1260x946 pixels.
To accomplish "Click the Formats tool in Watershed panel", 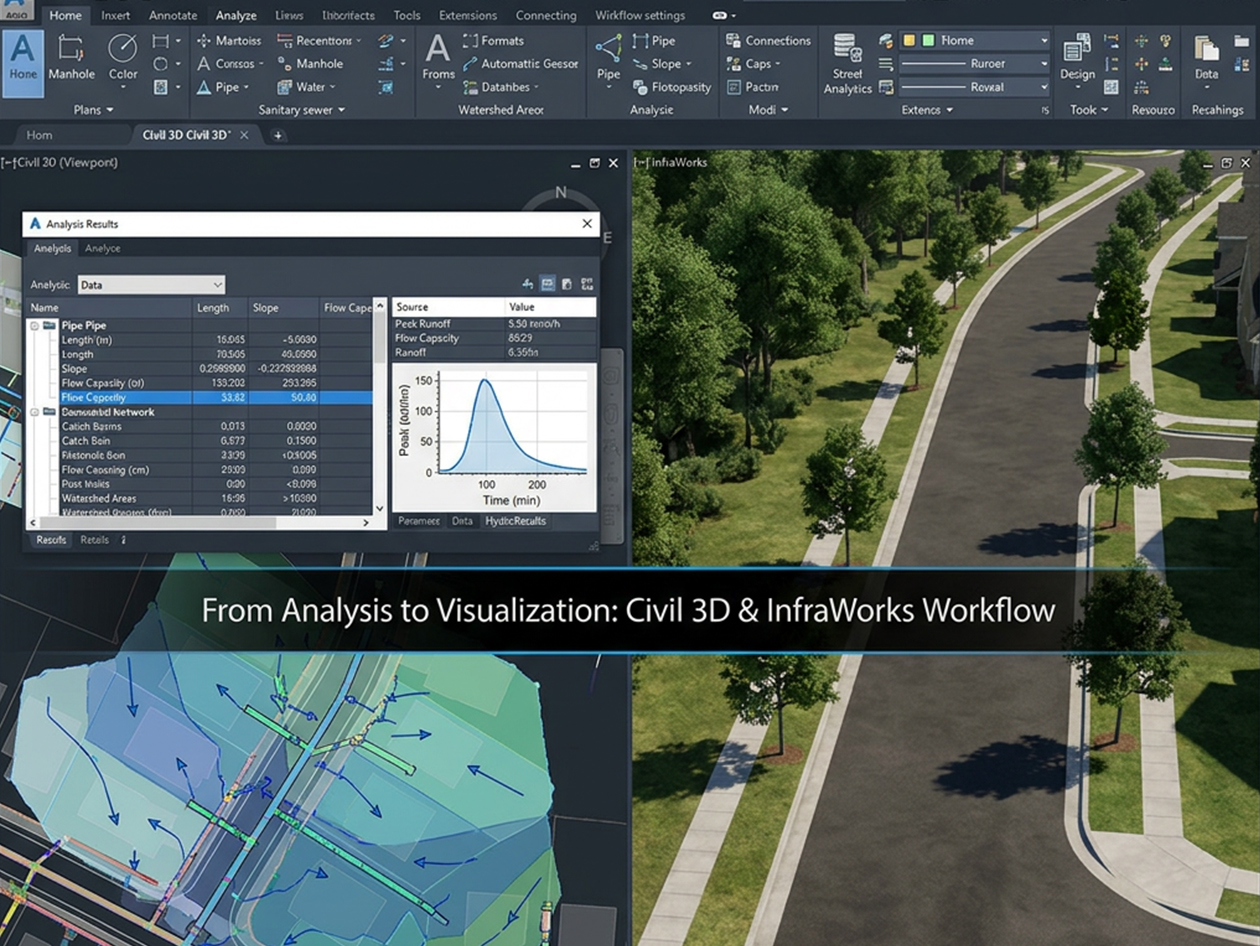I will (494, 41).
